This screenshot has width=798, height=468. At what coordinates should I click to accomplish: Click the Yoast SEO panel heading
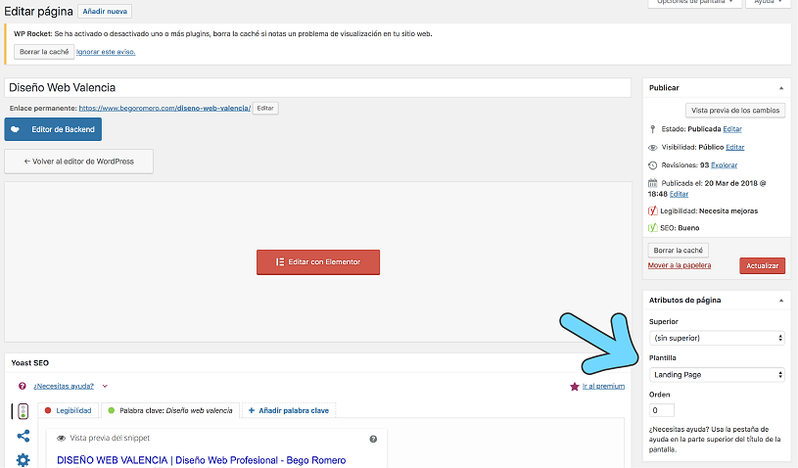click(x=30, y=363)
